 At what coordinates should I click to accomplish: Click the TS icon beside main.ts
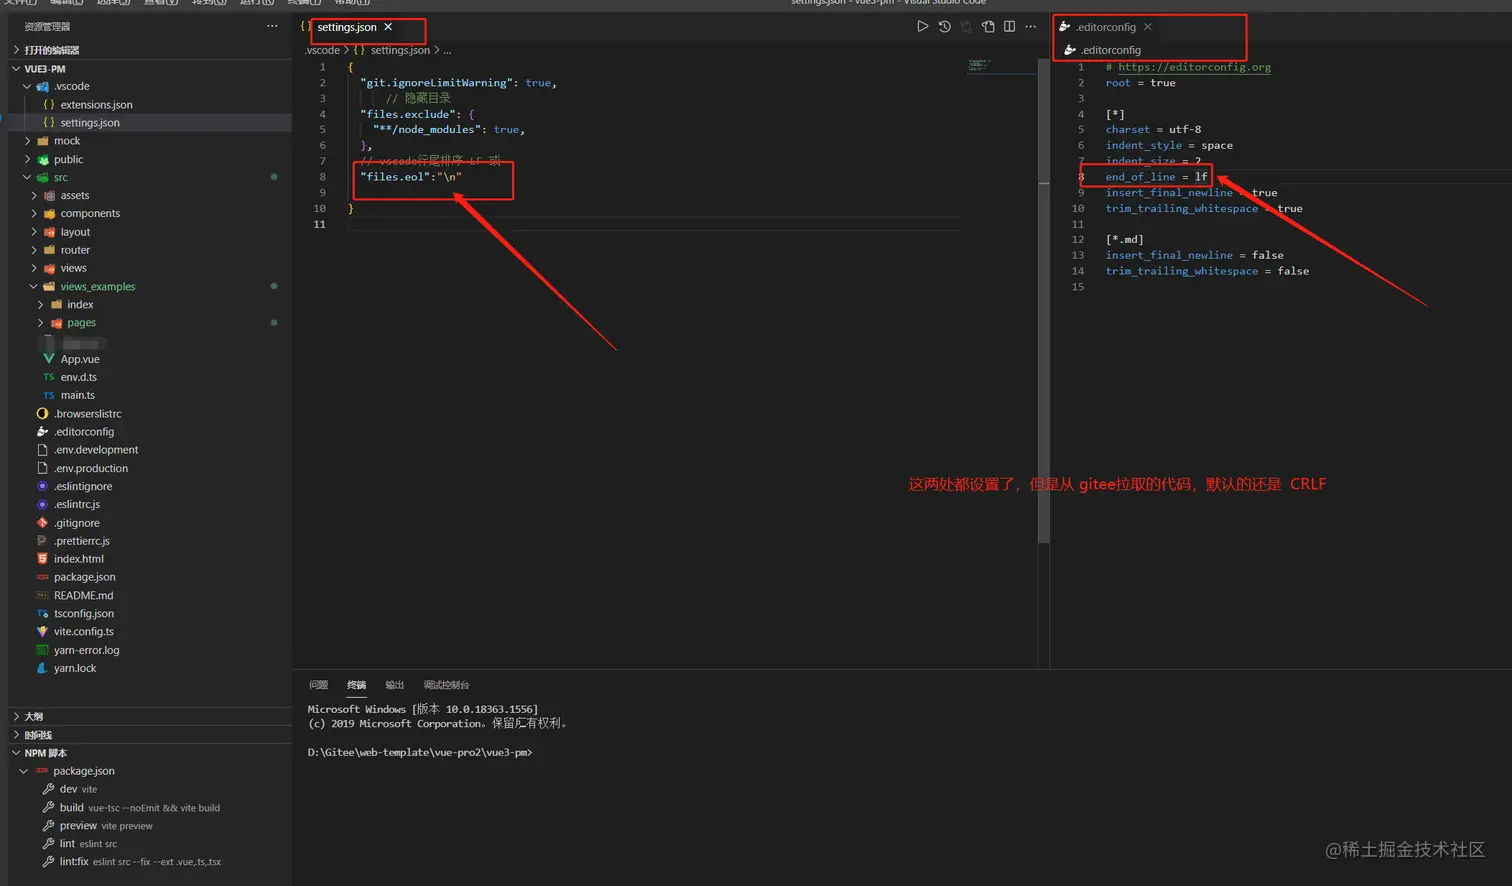click(x=49, y=395)
